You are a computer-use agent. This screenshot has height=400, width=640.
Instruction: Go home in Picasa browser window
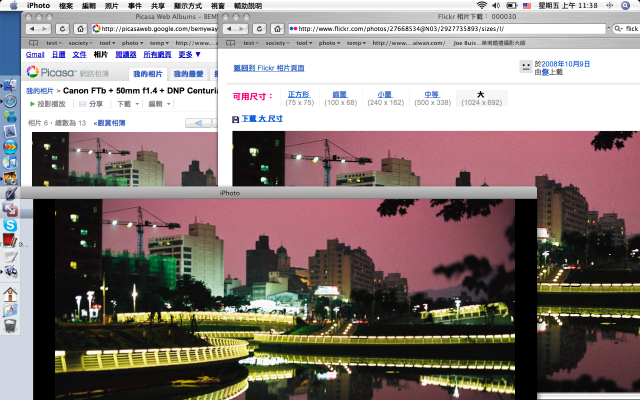(x=80, y=29)
